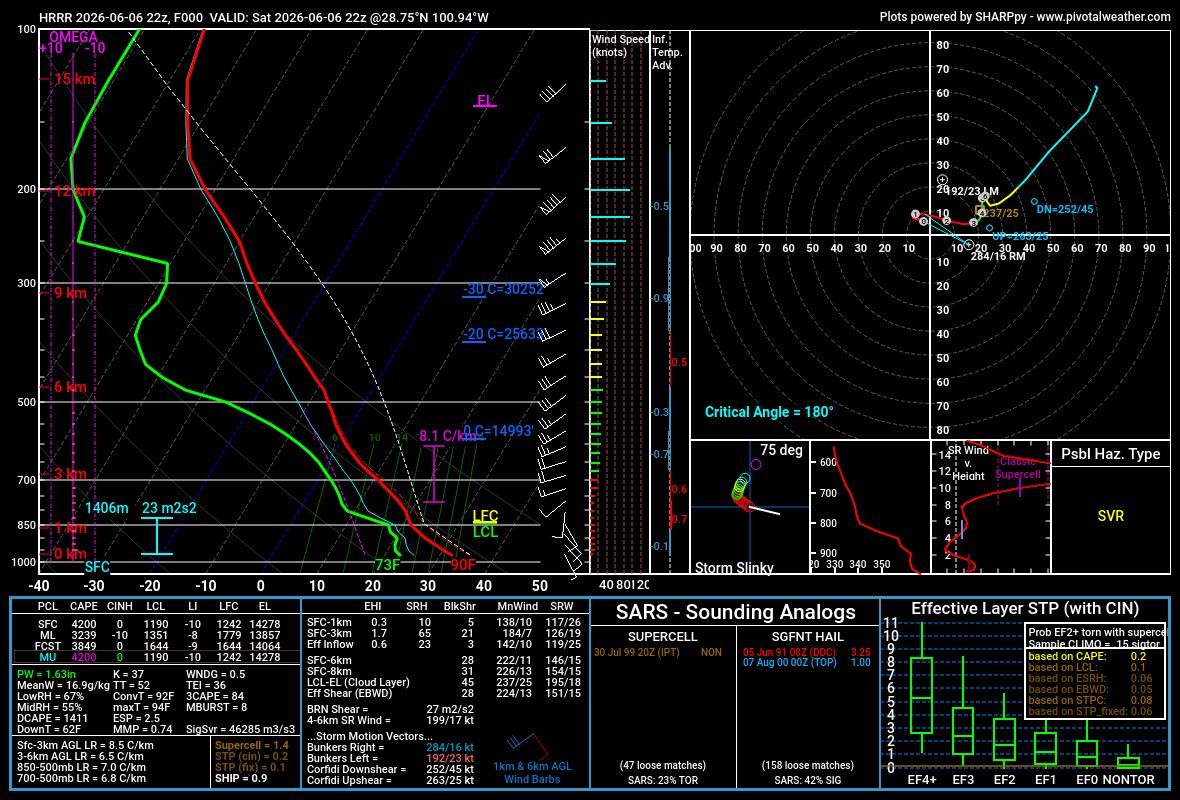Click the SR Wind v. Height label
Viewport: 1180px width, 800px height.
tap(968, 463)
